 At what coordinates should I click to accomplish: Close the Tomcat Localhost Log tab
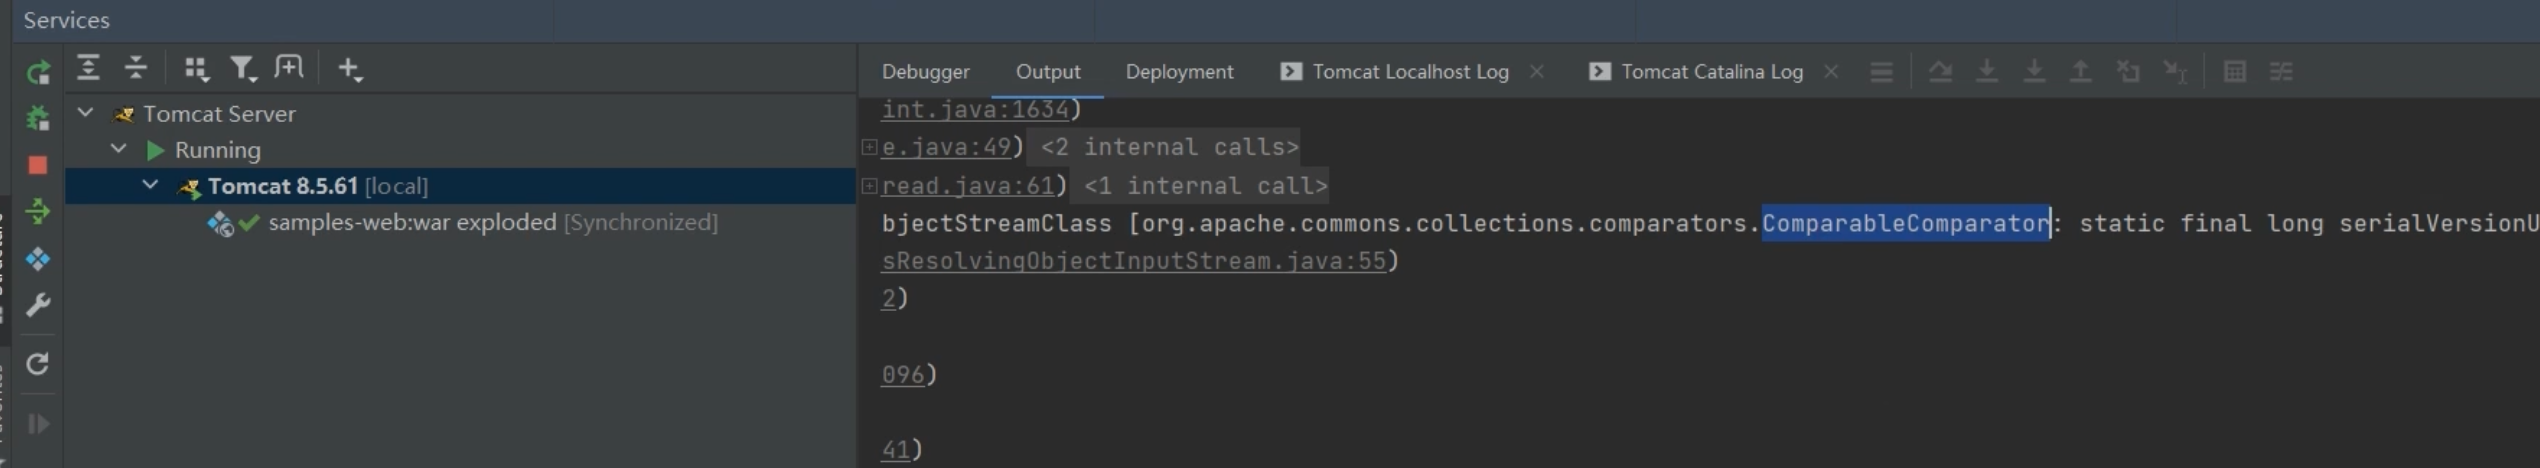pos(1537,72)
